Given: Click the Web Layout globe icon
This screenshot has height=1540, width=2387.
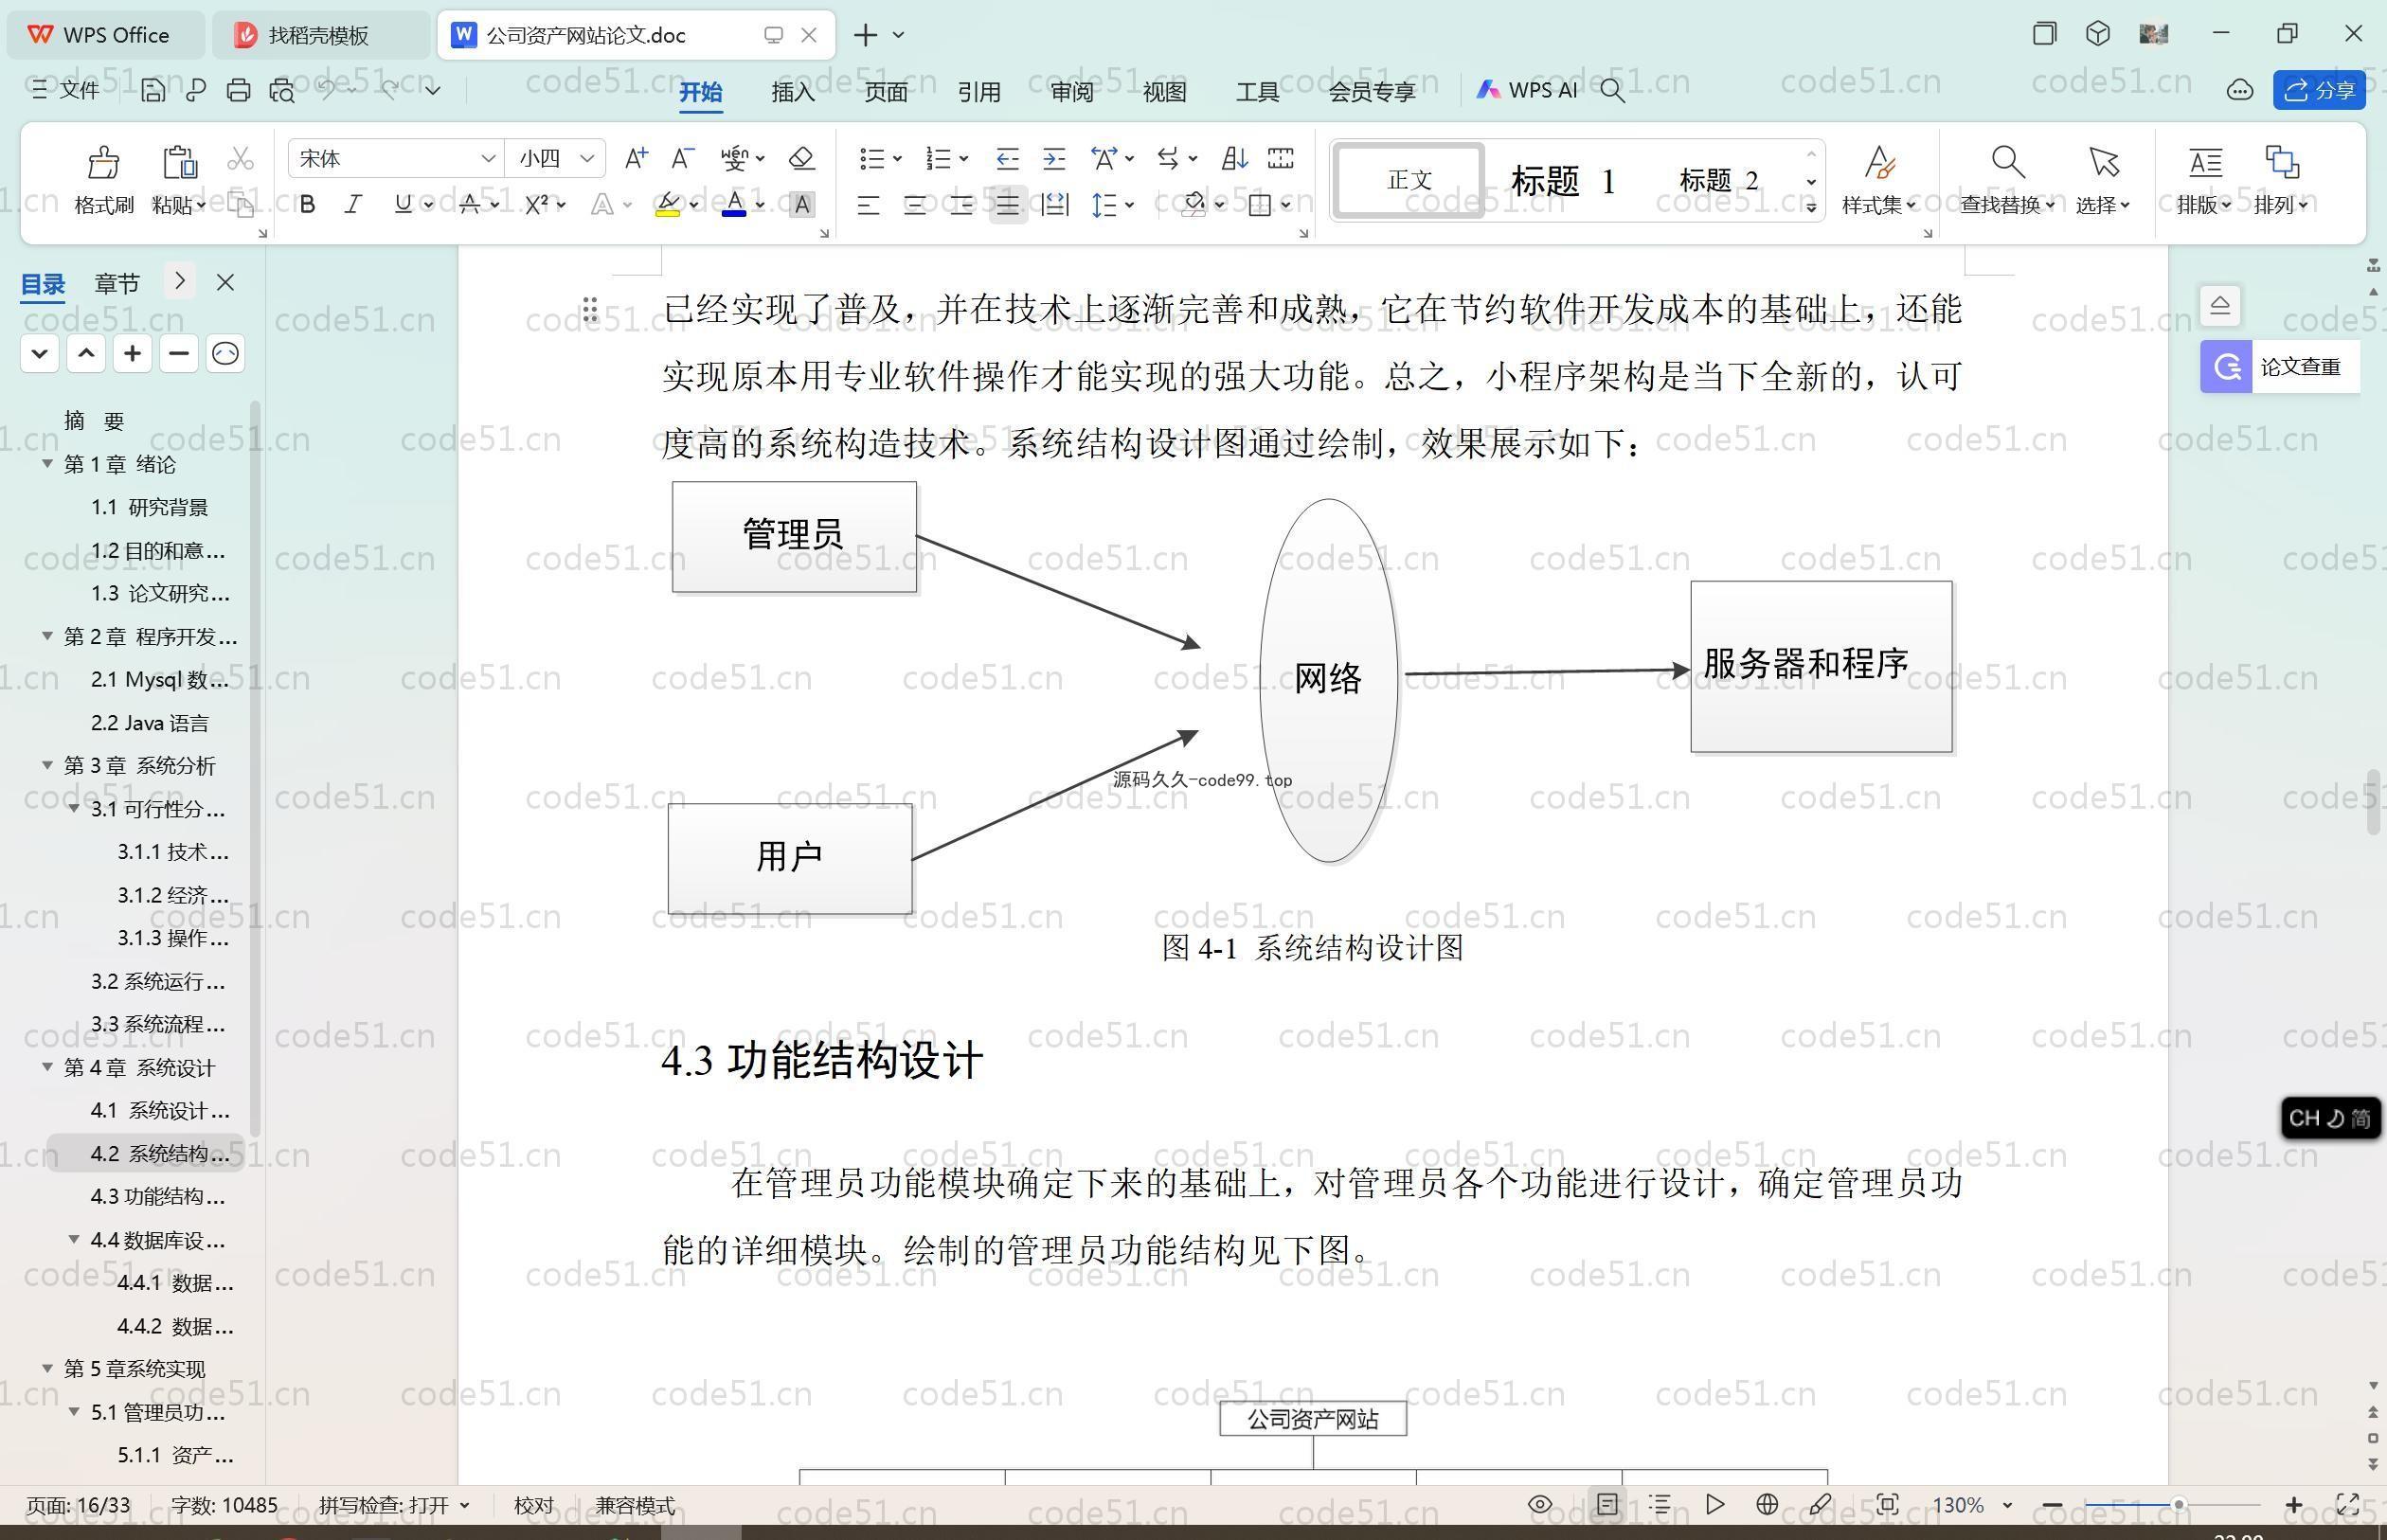Looking at the screenshot, I should [x=1767, y=1504].
